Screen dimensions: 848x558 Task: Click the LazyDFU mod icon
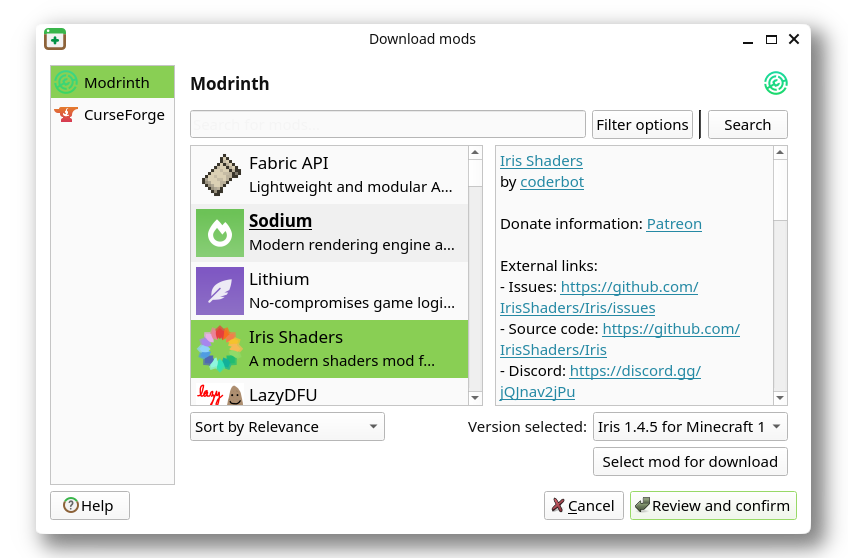[x=220, y=395]
